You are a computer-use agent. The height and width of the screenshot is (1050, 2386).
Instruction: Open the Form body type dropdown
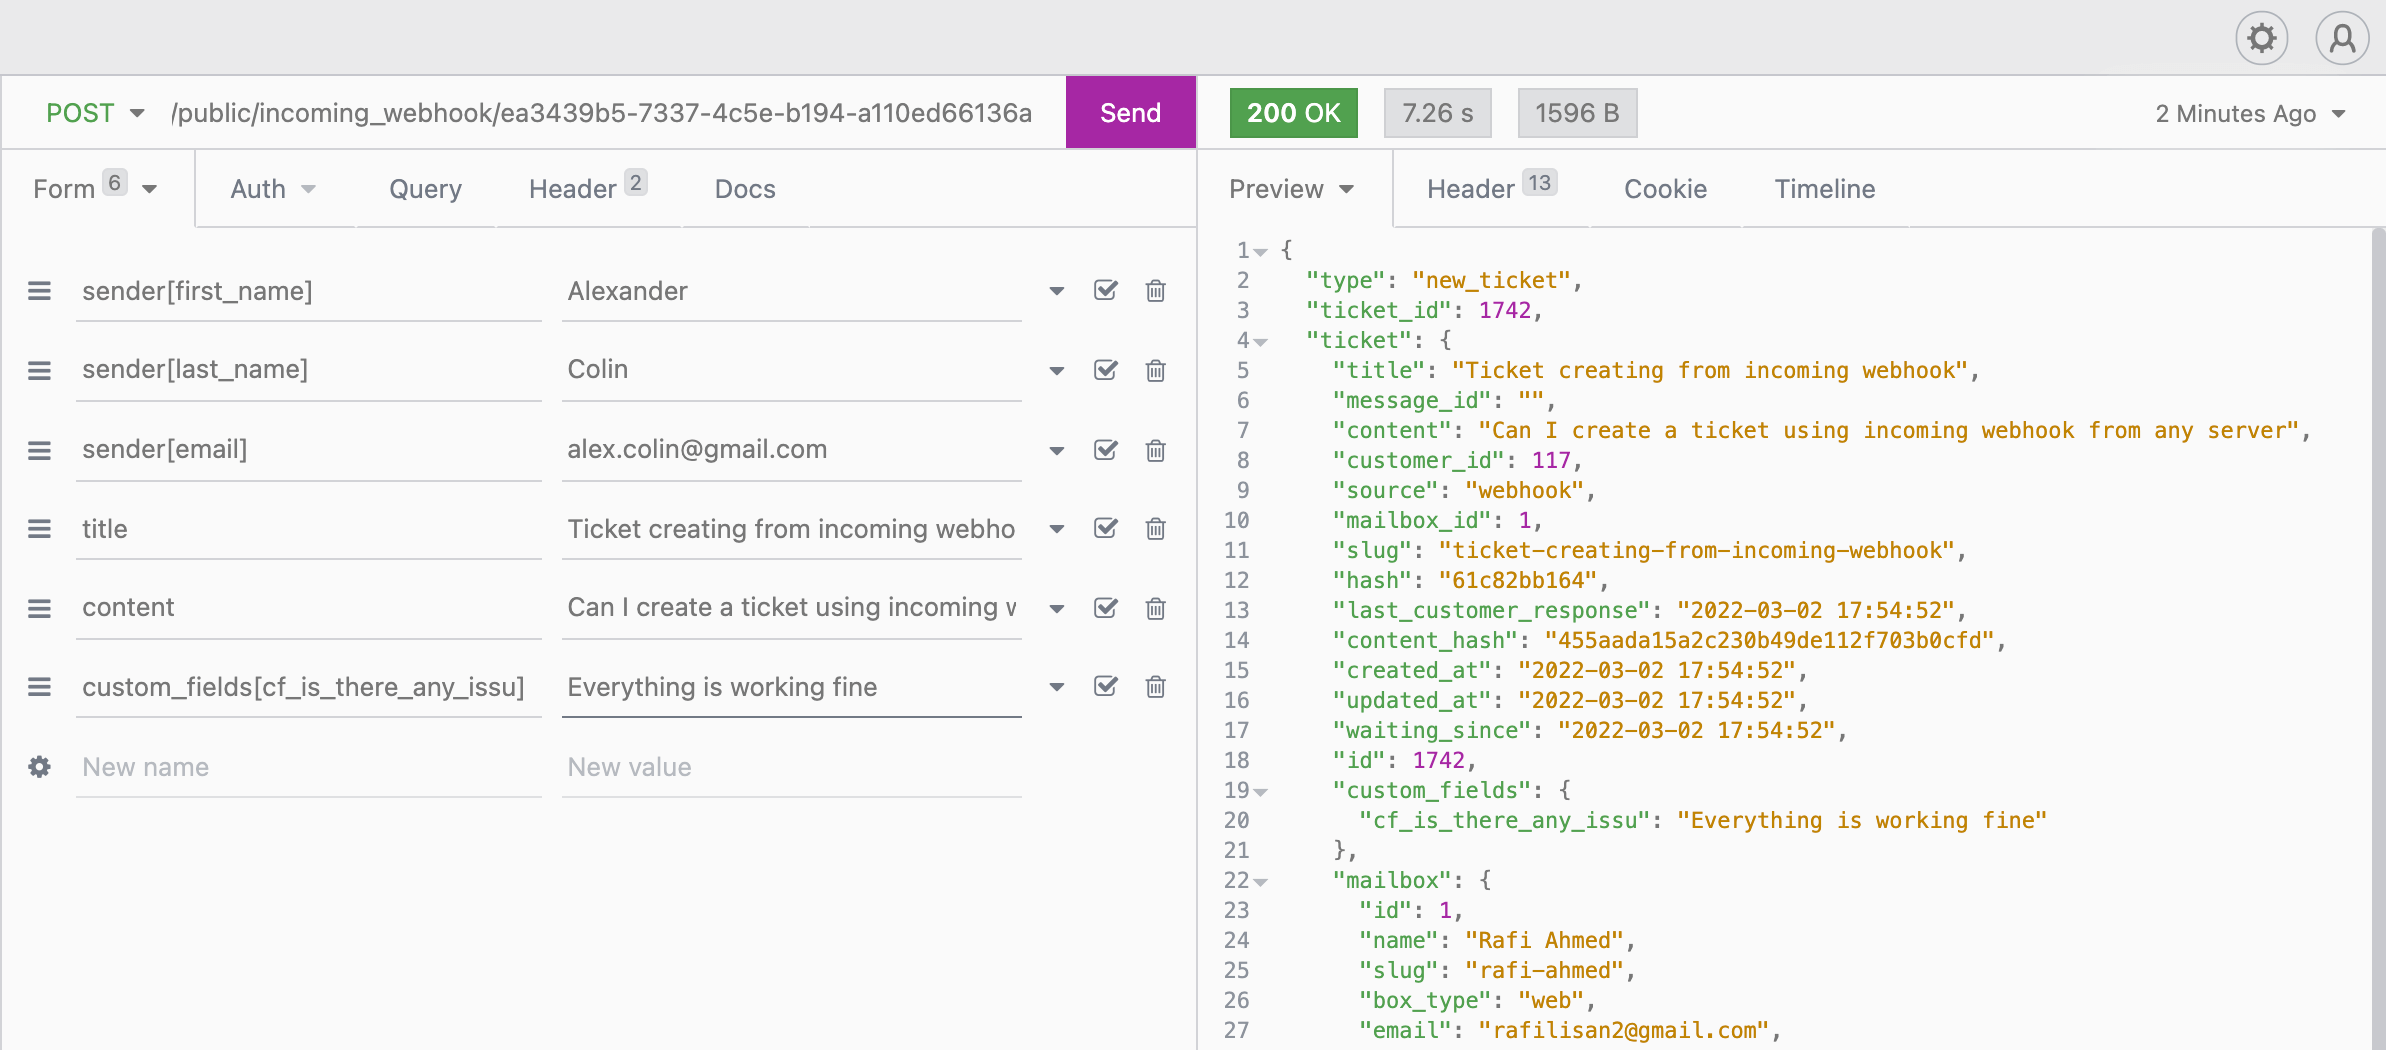pyautogui.click(x=96, y=188)
